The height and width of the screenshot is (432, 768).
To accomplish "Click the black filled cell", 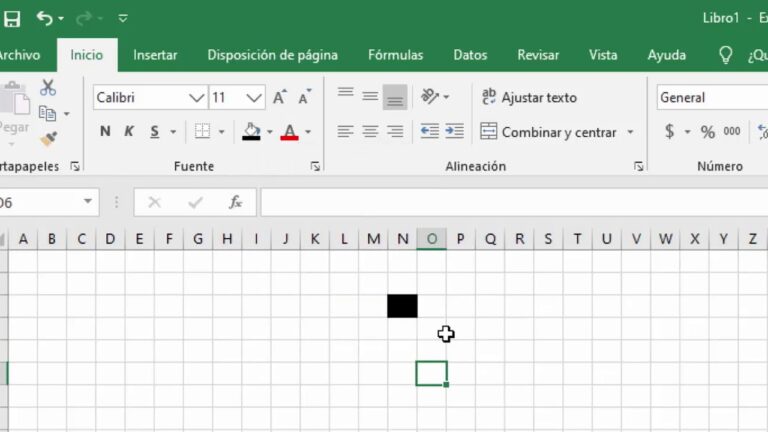I will coord(403,306).
